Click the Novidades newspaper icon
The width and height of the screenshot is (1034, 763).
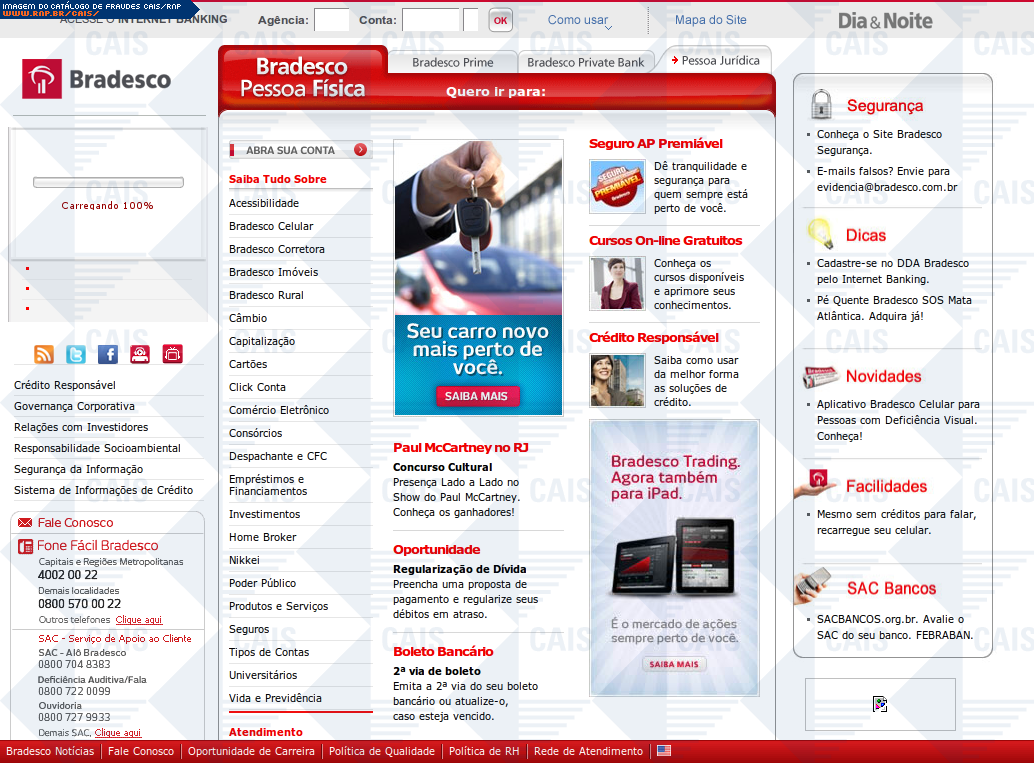[x=820, y=377]
